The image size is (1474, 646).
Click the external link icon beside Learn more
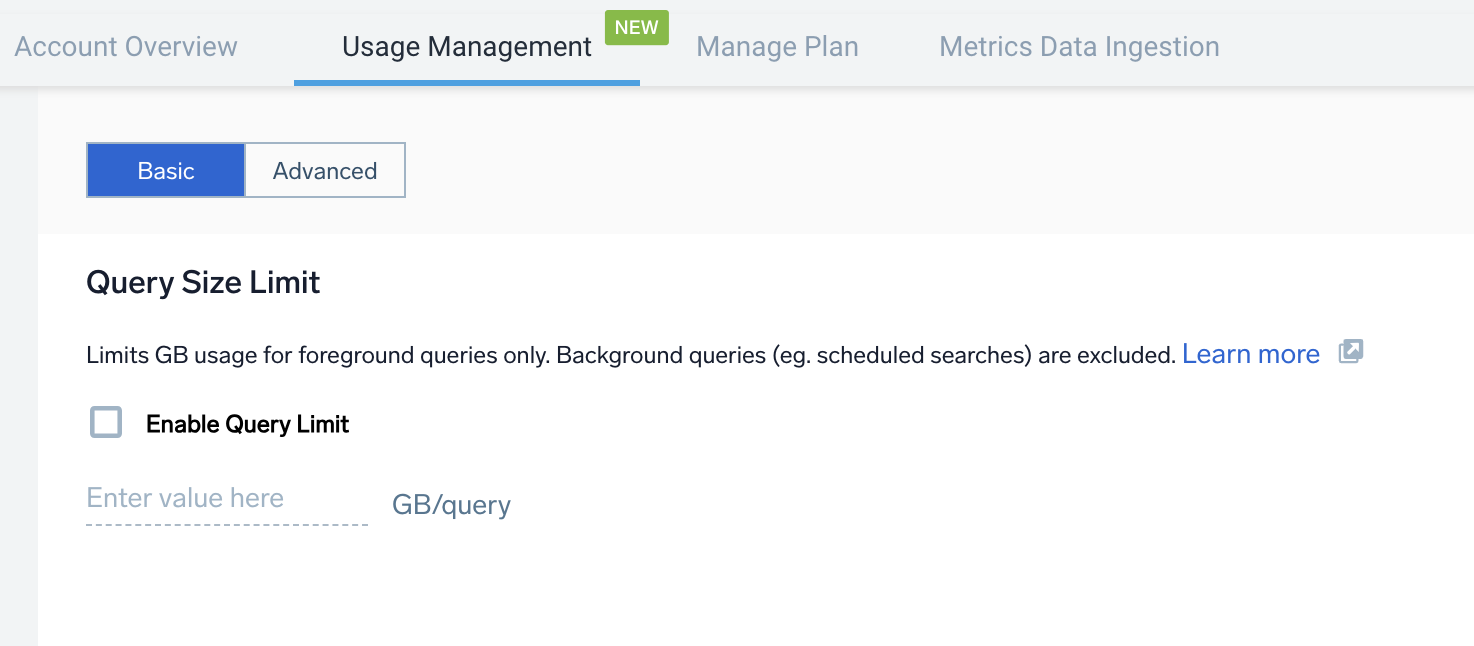(1351, 352)
